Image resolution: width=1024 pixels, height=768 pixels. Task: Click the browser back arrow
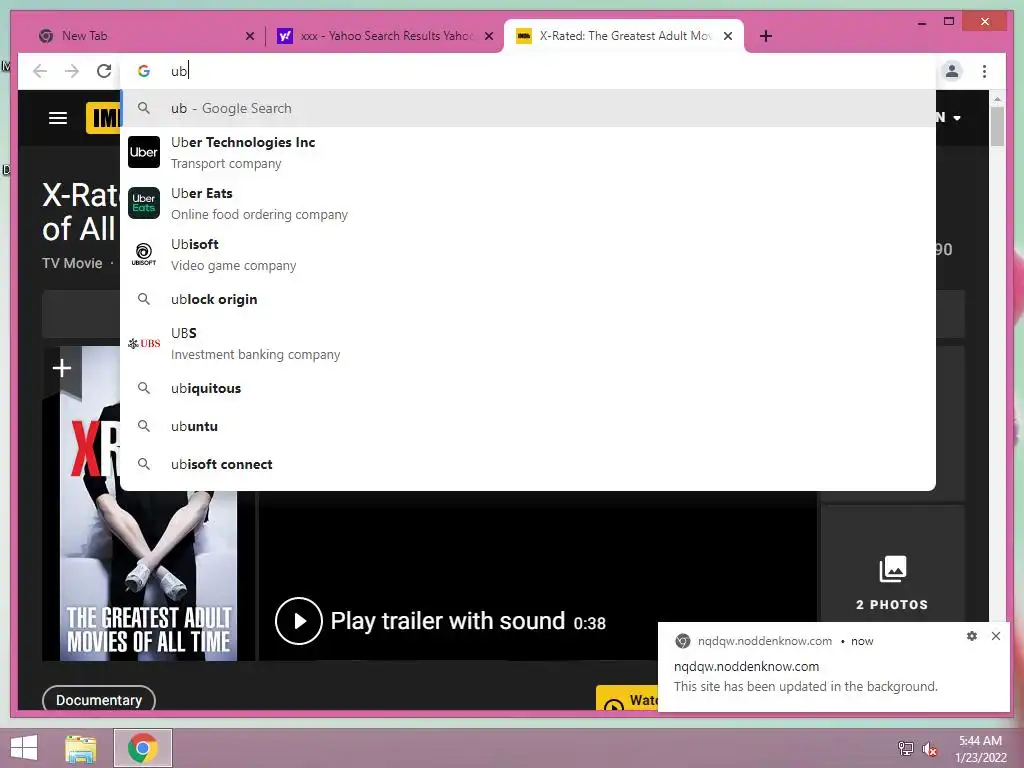40,71
